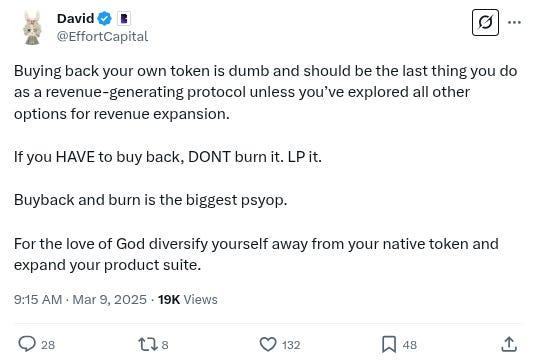
Task: Visit the @EffortCapital handle link
Action: [x=102, y=36]
